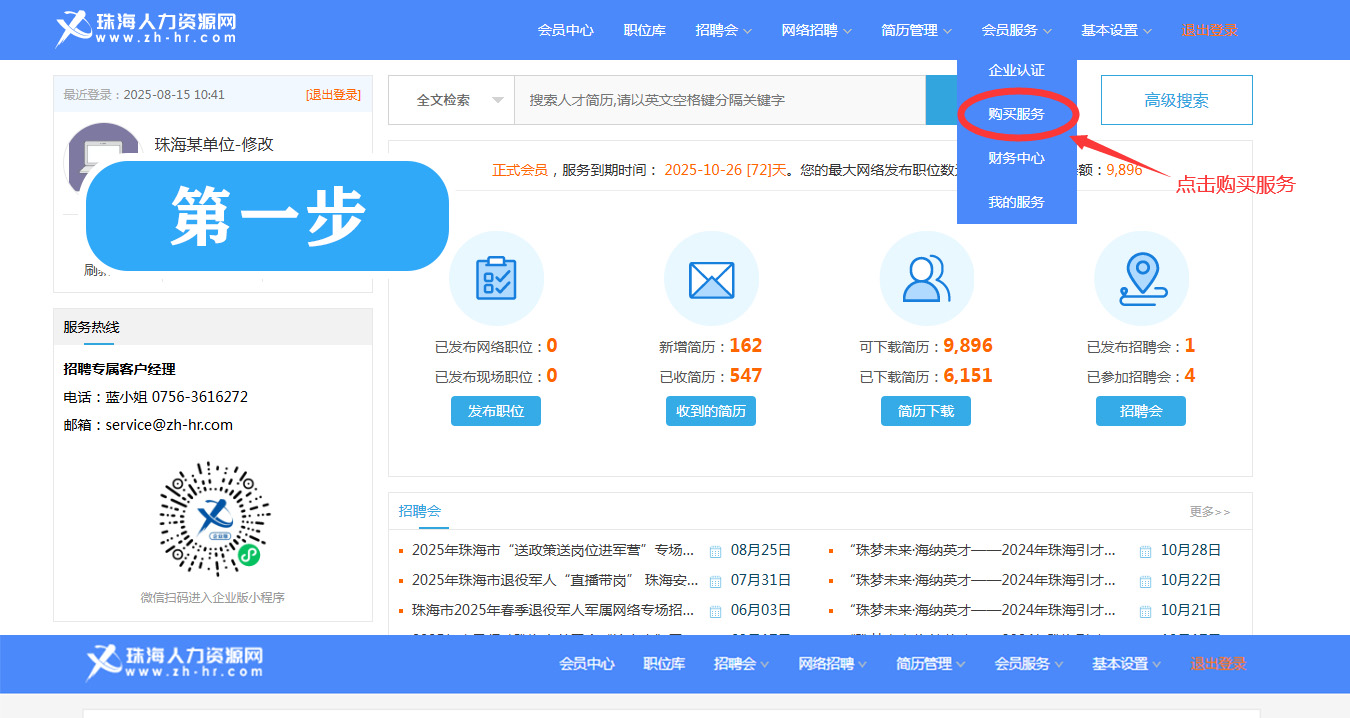Click calendar icon beside 08月25日 date
Image resolution: width=1350 pixels, height=718 pixels.
(x=715, y=551)
